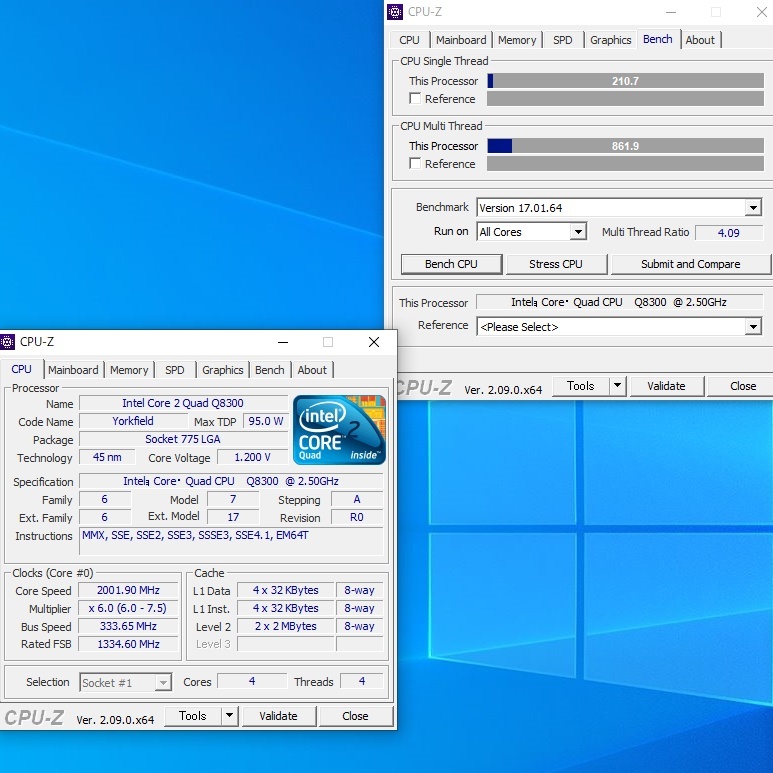Open the Benchmark version dropdown
Image resolution: width=773 pixels, height=773 pixels.
pos(753,208)
